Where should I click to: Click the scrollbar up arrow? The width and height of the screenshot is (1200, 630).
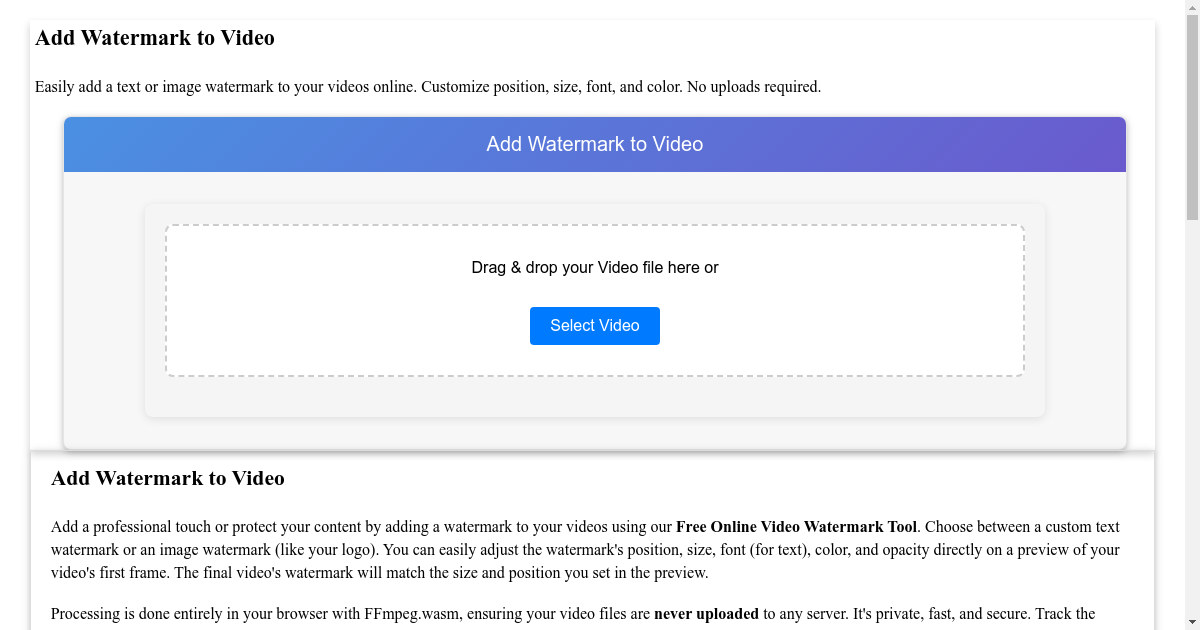click(1193, 8)
